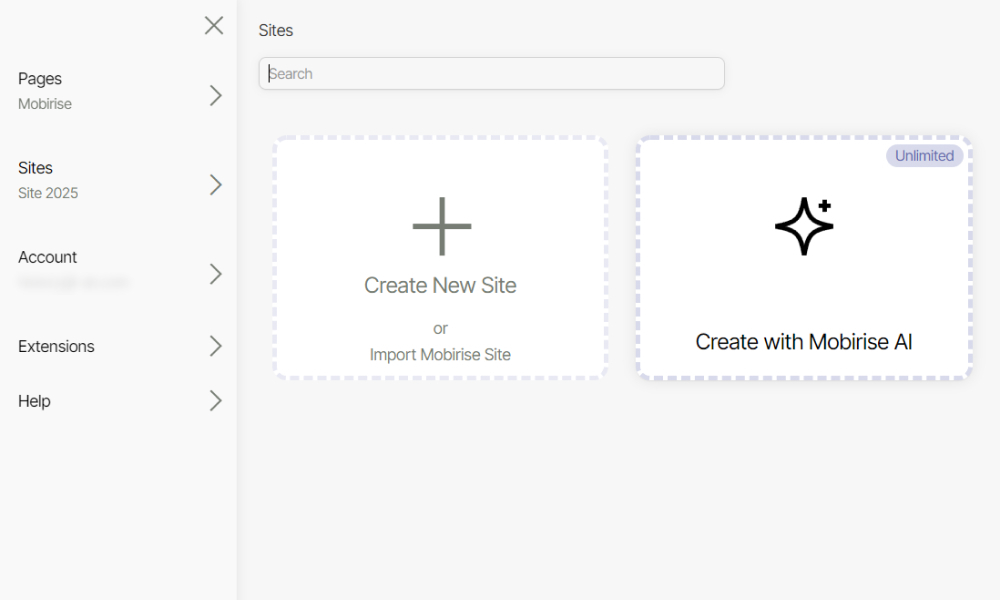Click the Import Mobirise Site link
The image size is (1000, 600).
pyautogui.click(x=440, y=354)
